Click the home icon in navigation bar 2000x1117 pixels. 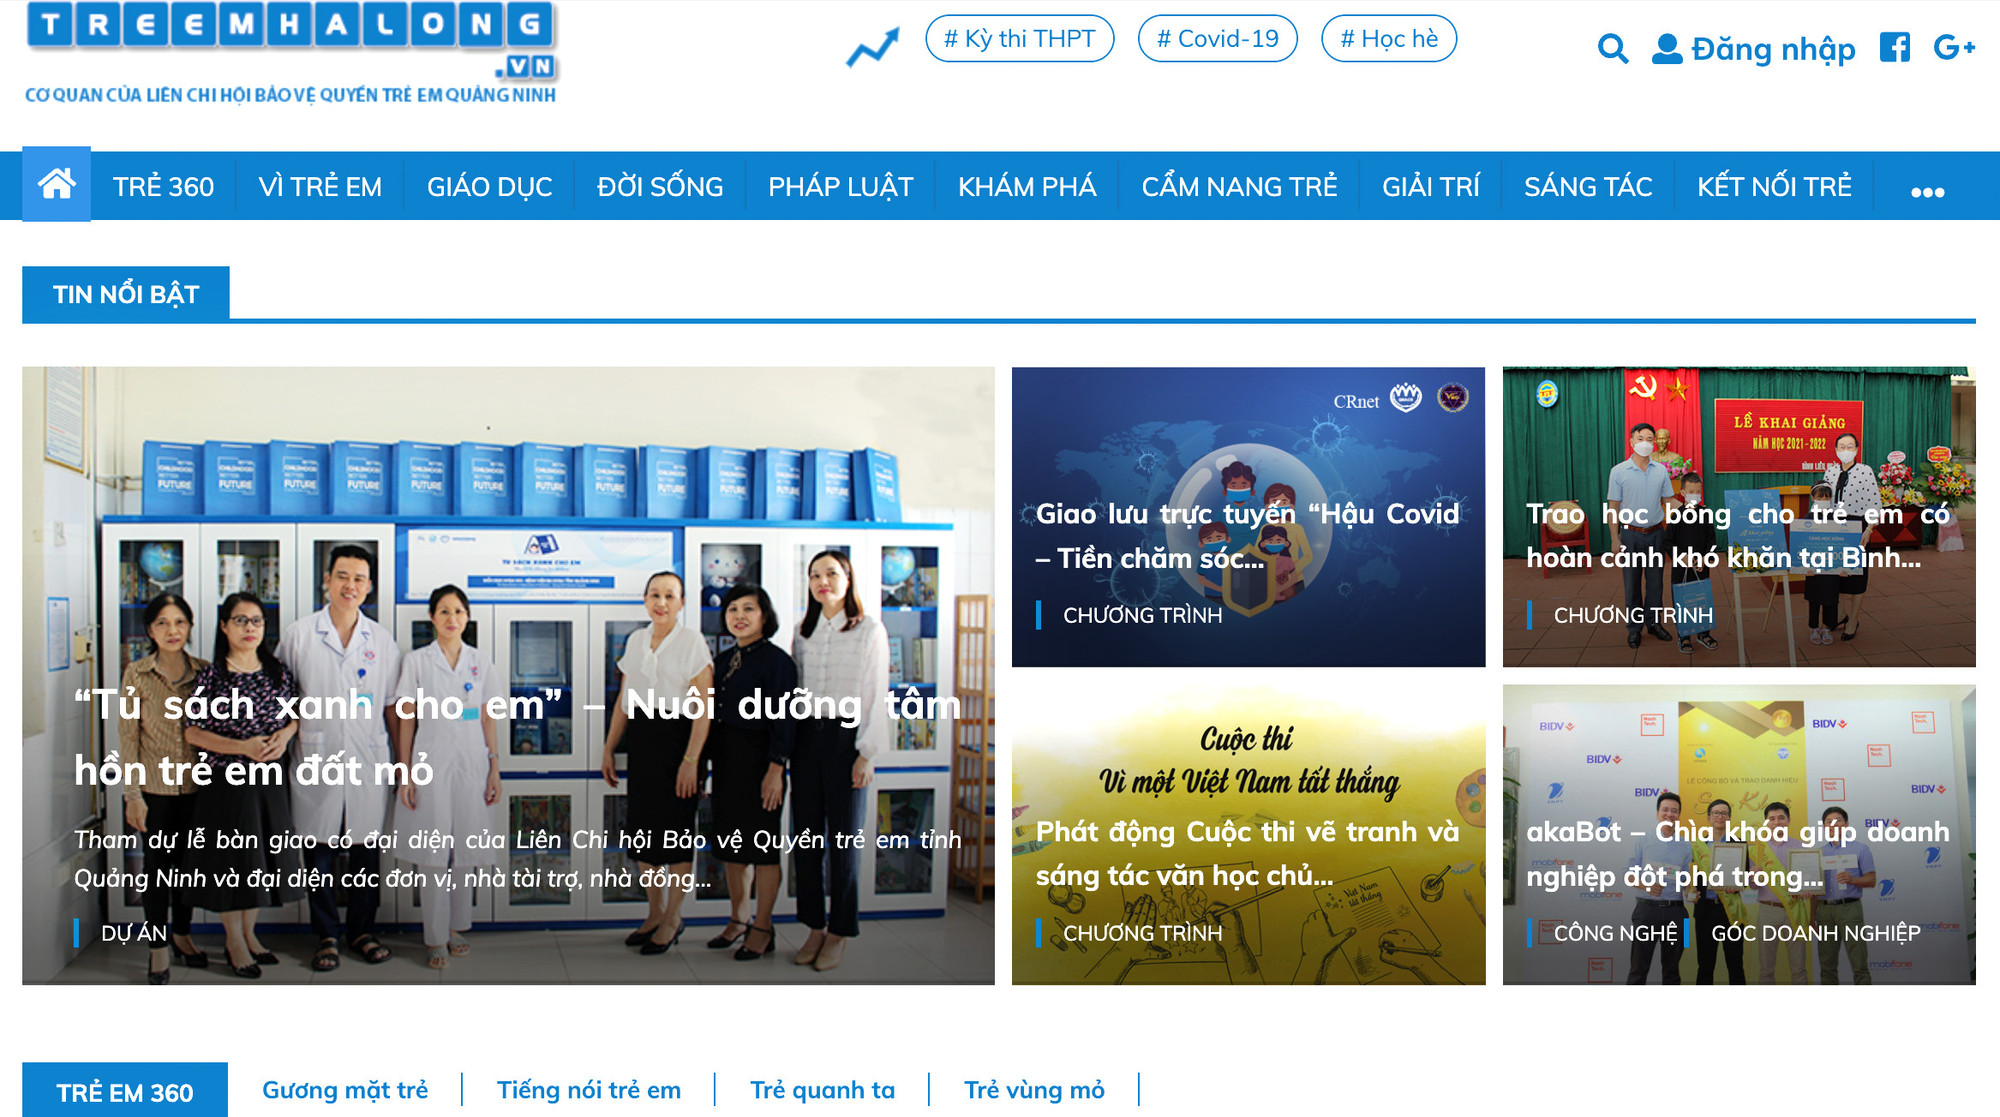(x=56, y=185)
